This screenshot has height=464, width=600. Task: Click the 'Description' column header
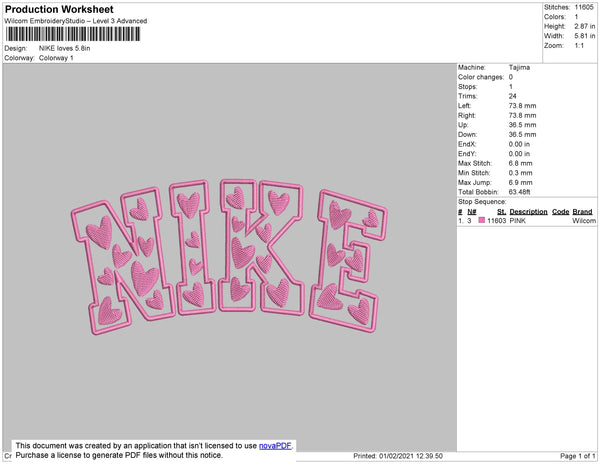(x=528, y=212)
